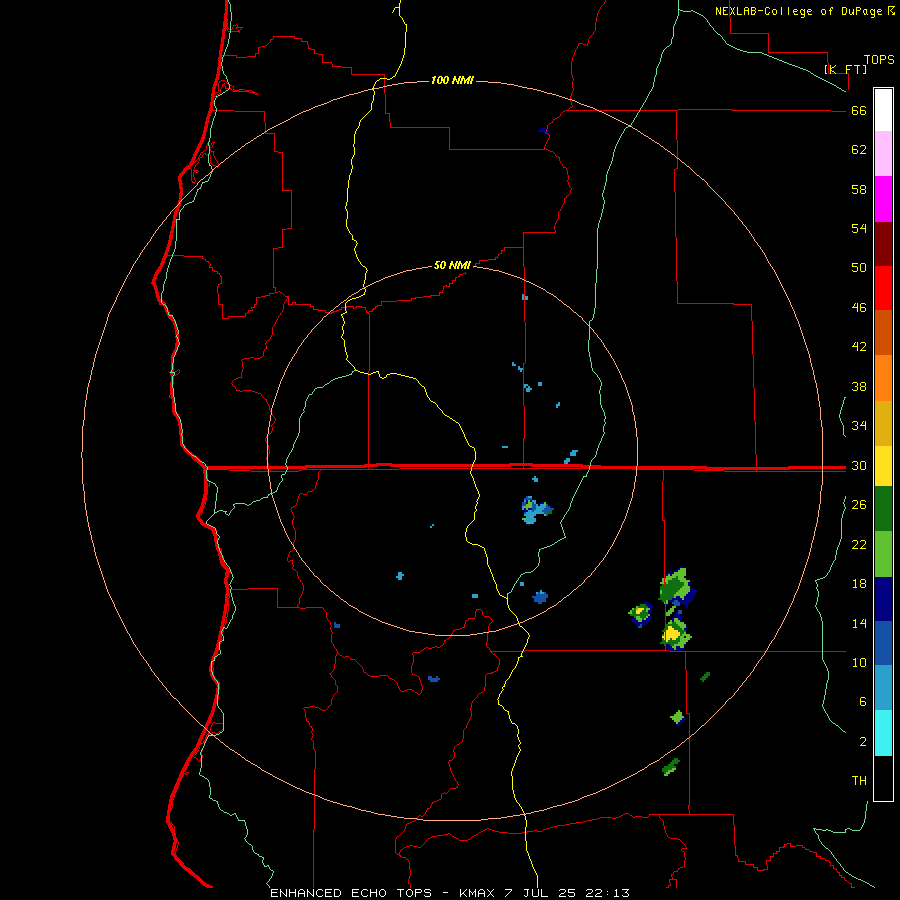Click the black TH threshold swatch
This screenshot has width=900, height=900.
pos(883,778)
